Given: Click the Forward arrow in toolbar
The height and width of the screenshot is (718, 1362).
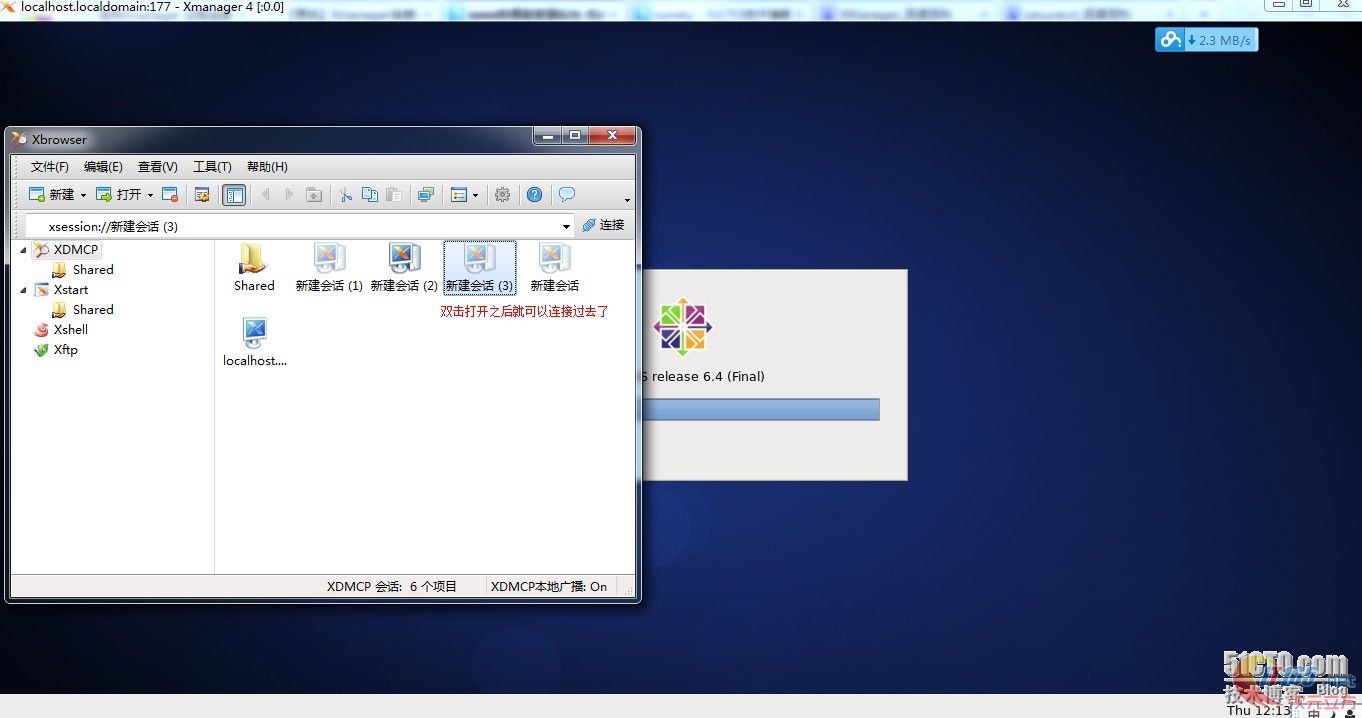Looking at the screenshot, I should click(289, 195).
